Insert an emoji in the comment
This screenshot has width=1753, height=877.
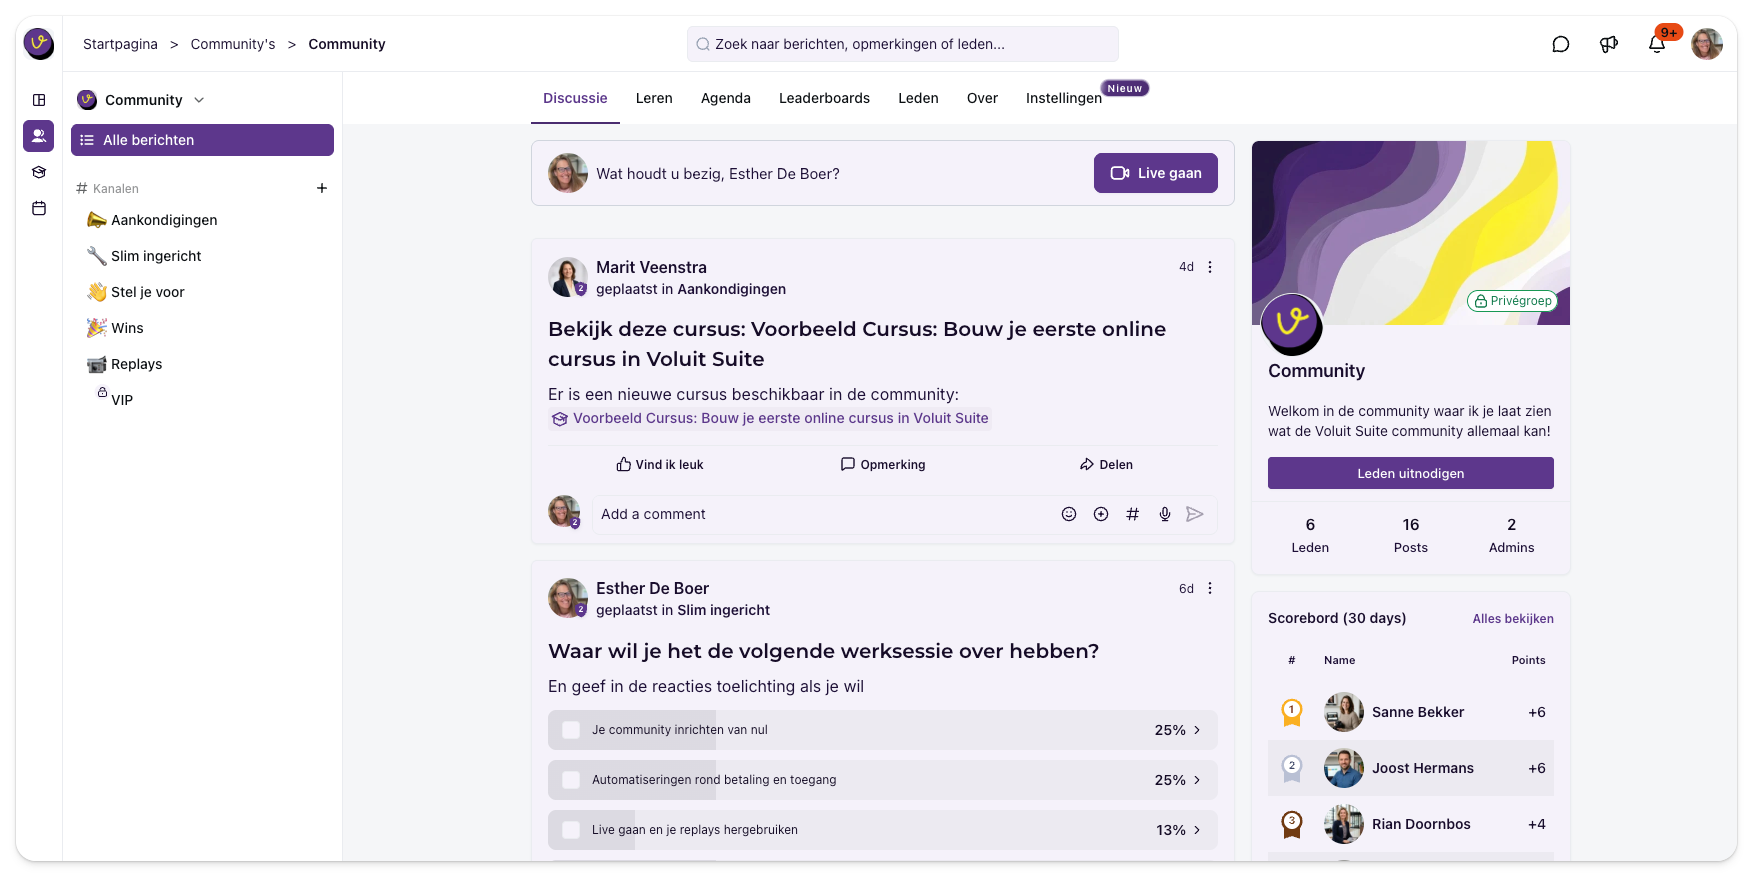1069,514
